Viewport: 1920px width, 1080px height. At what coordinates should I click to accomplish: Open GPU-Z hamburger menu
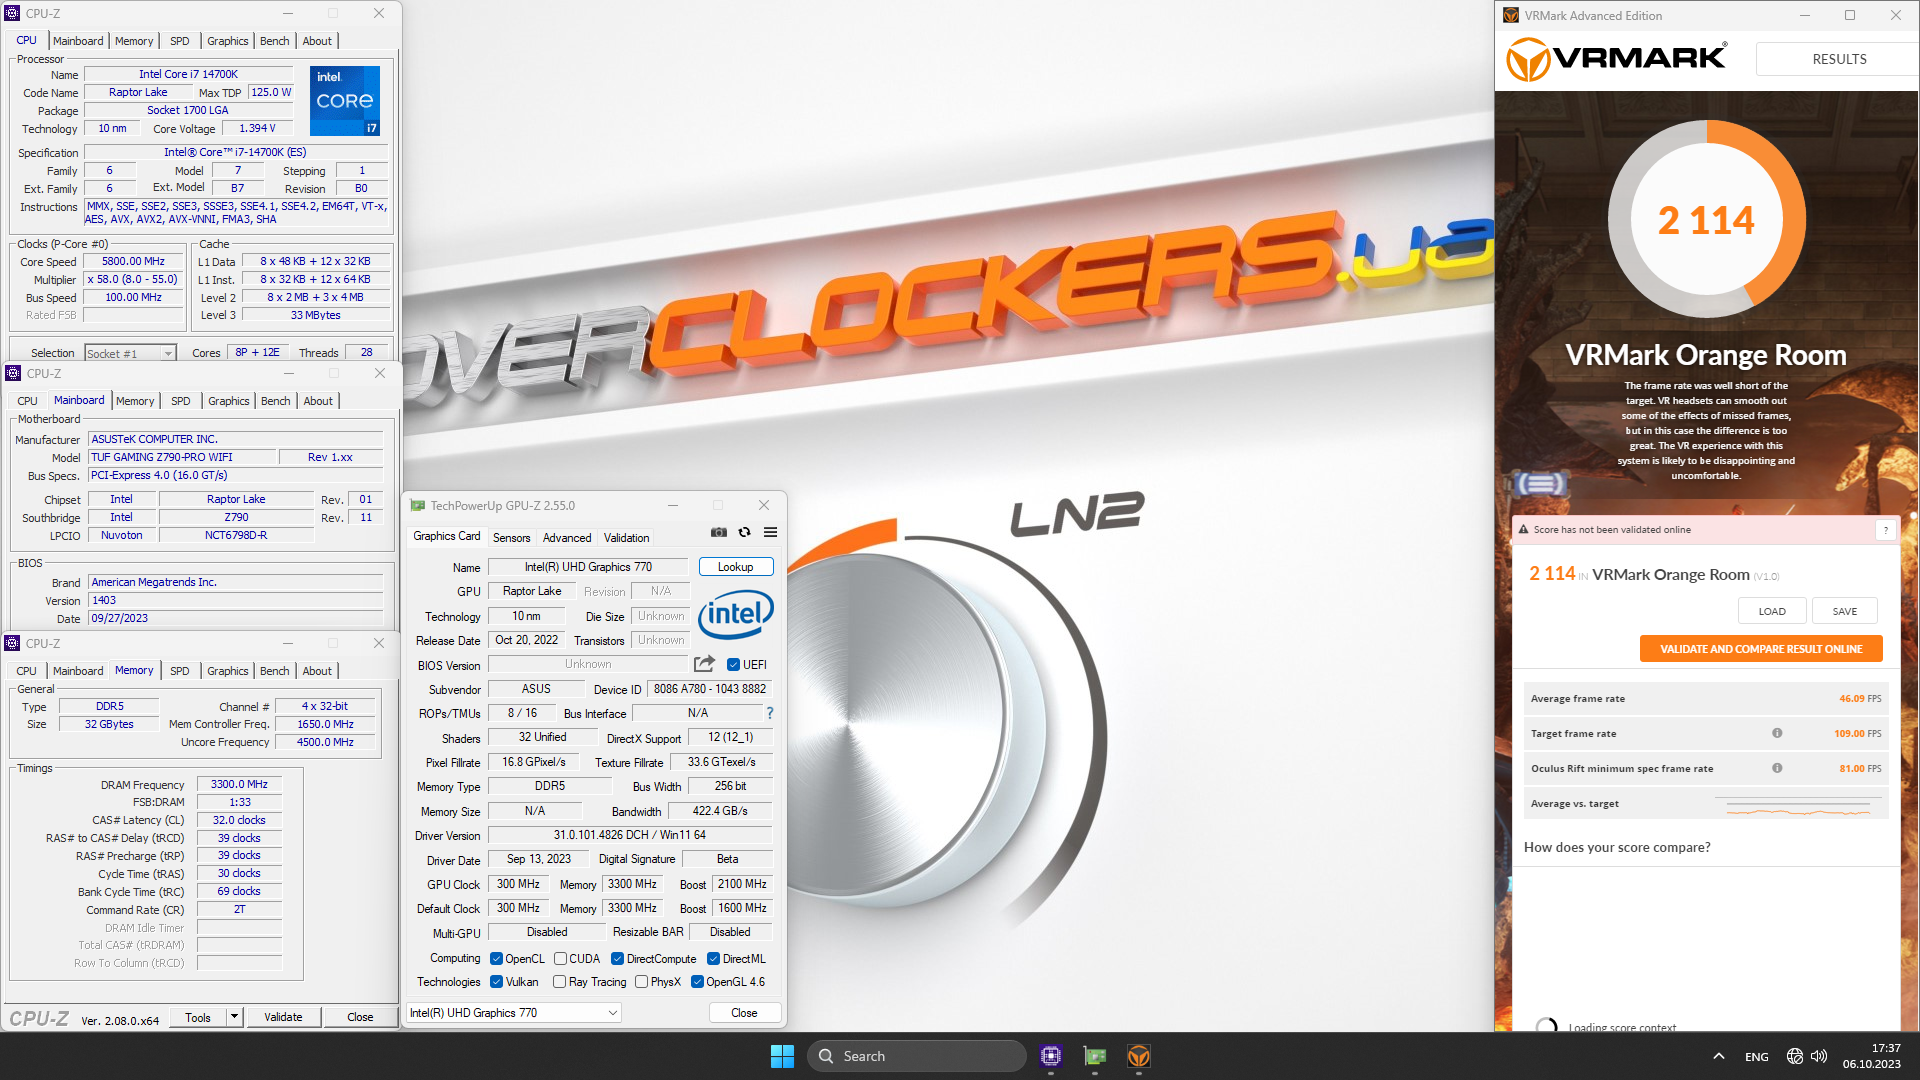tap(770, 532)
